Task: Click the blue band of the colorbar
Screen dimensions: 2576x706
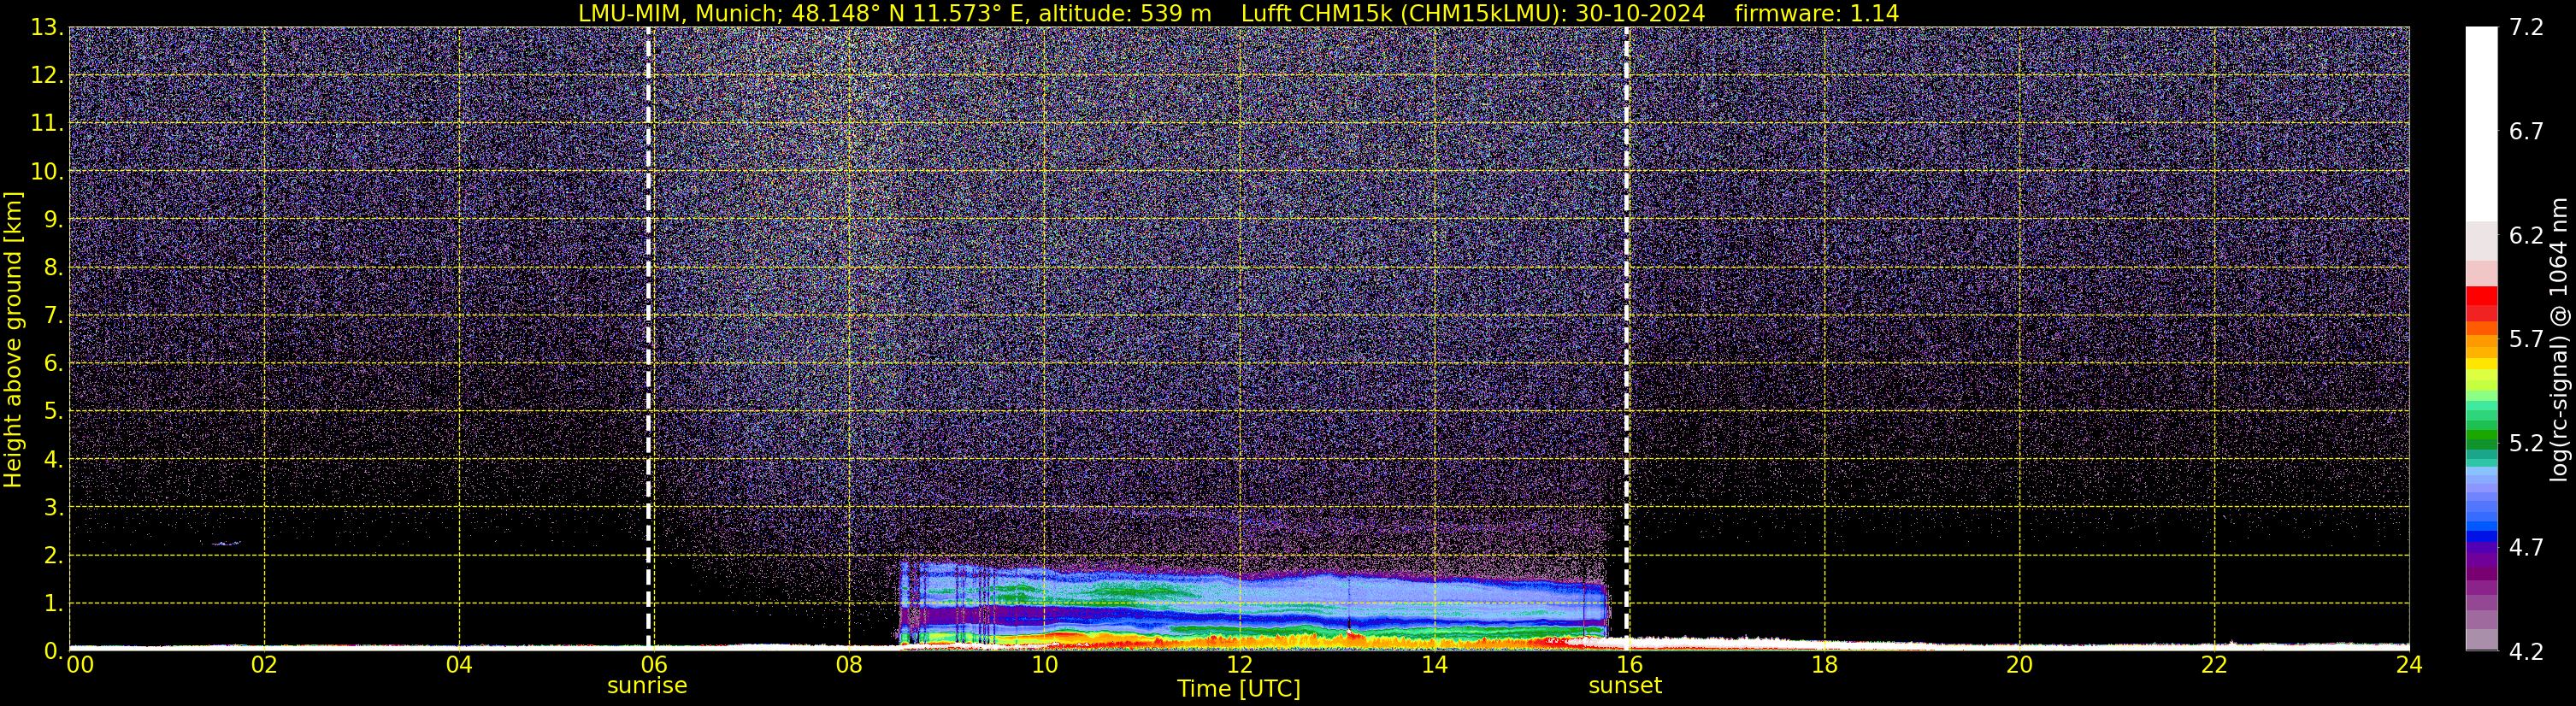Action: 2481,504
